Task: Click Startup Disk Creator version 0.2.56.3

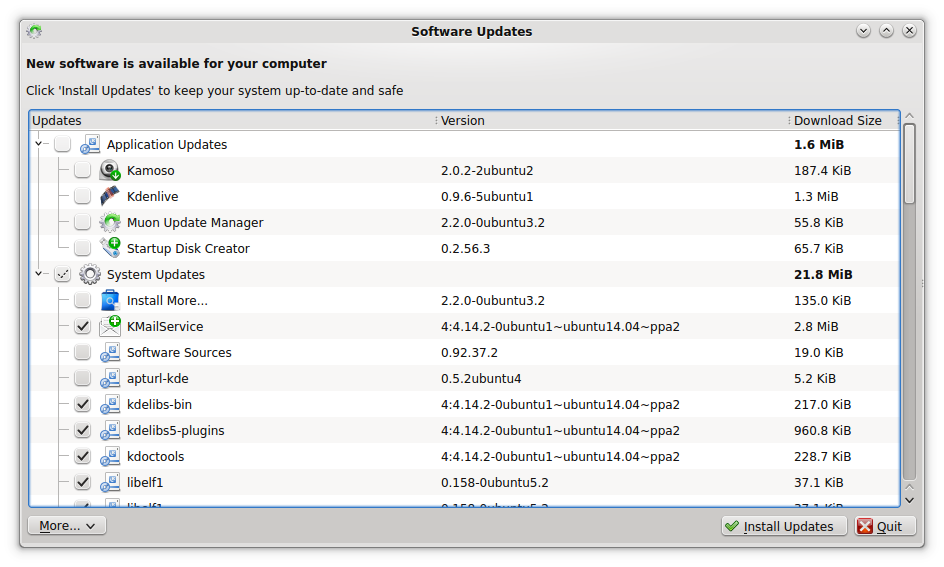Action: click(465, 249)
